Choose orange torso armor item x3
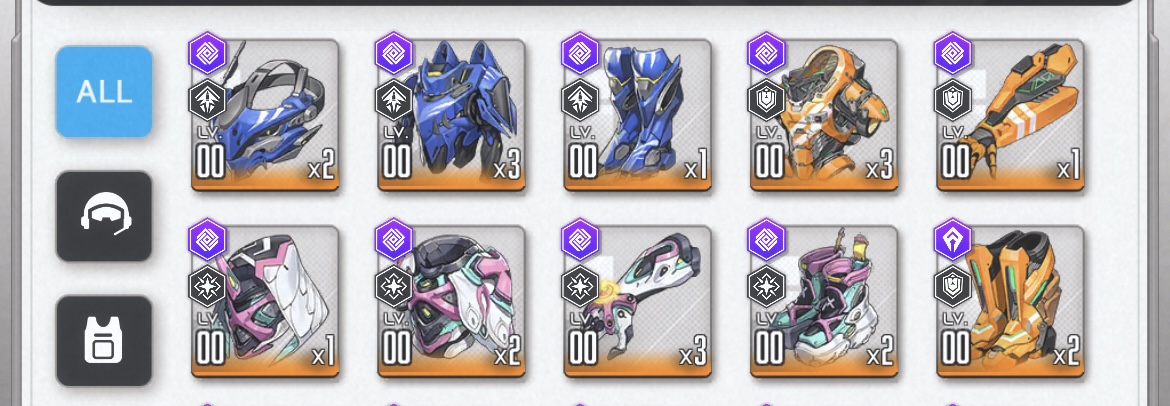The image size is (1170, 406). pyautogui.click(x=825, y=116)
